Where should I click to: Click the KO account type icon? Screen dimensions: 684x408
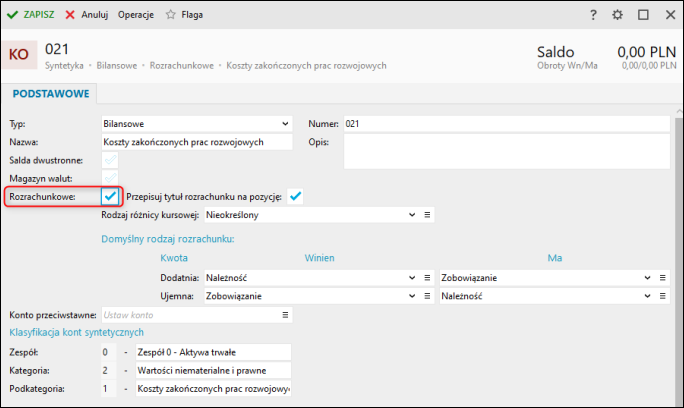[19, 54]
